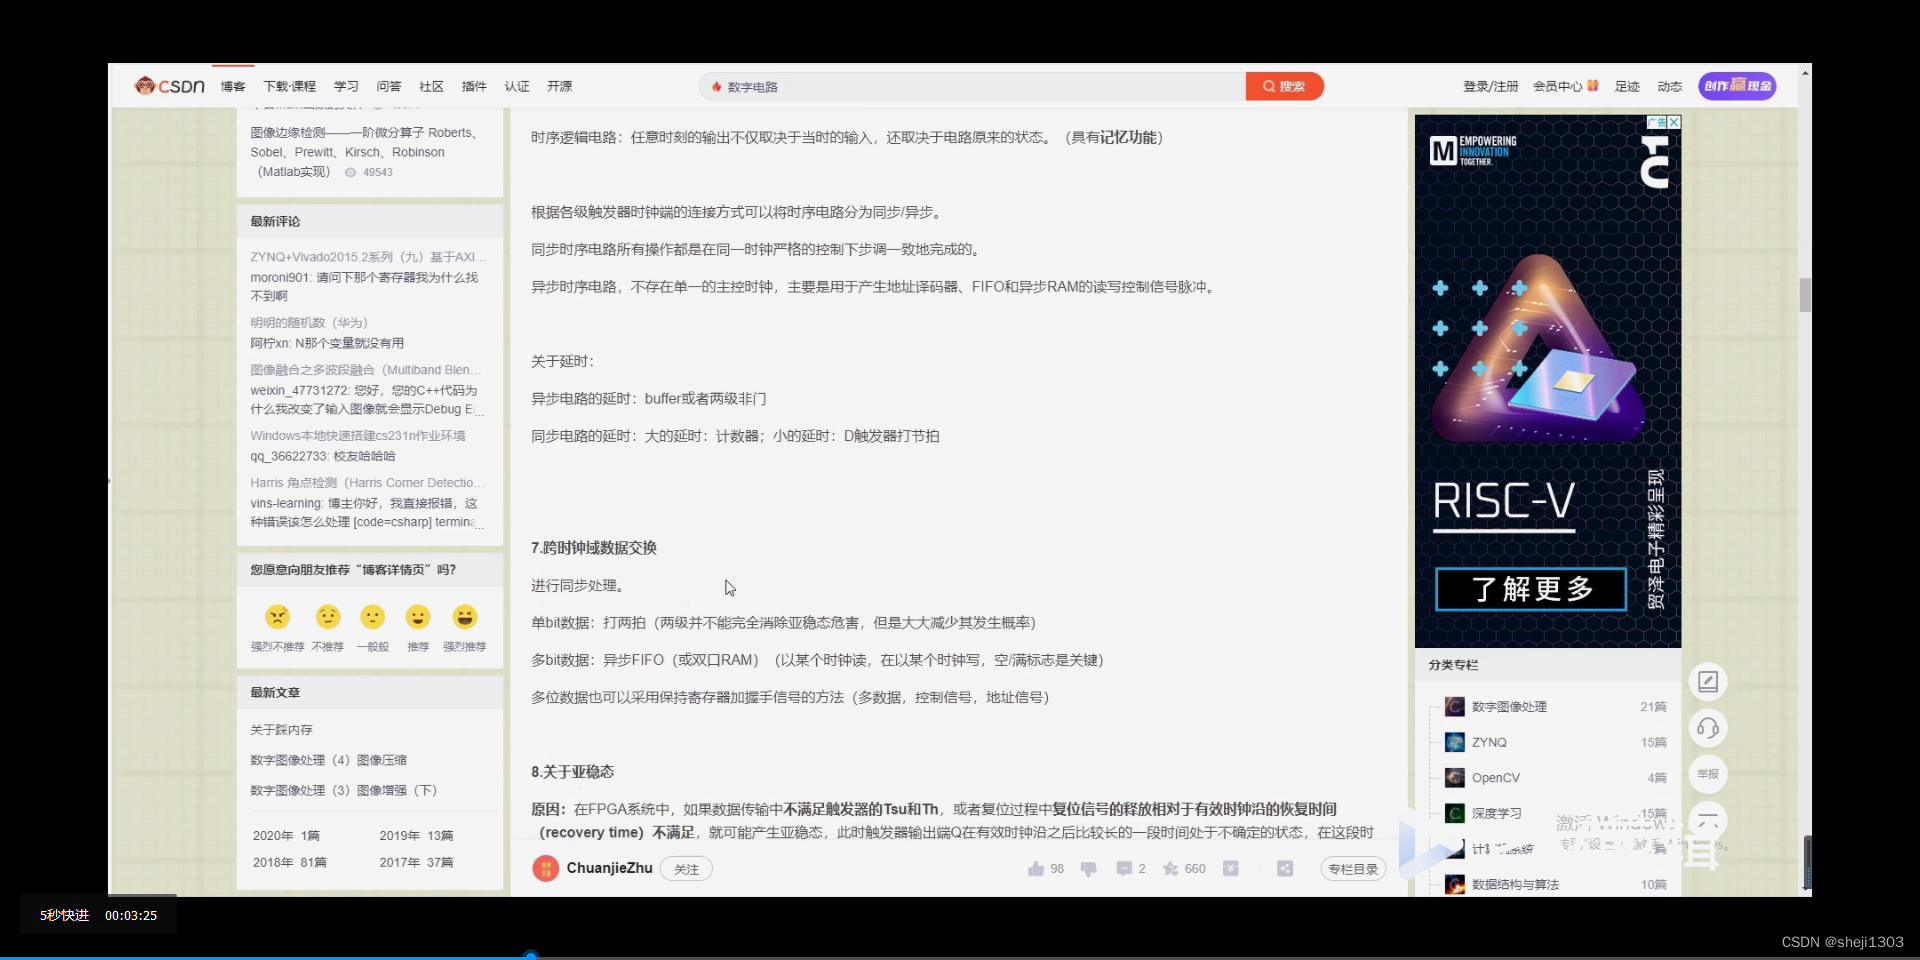Screen dimensions: 1920x960
Task: Select the 强烈推荐 rating emoji
Action: click(x=464, y=617)
